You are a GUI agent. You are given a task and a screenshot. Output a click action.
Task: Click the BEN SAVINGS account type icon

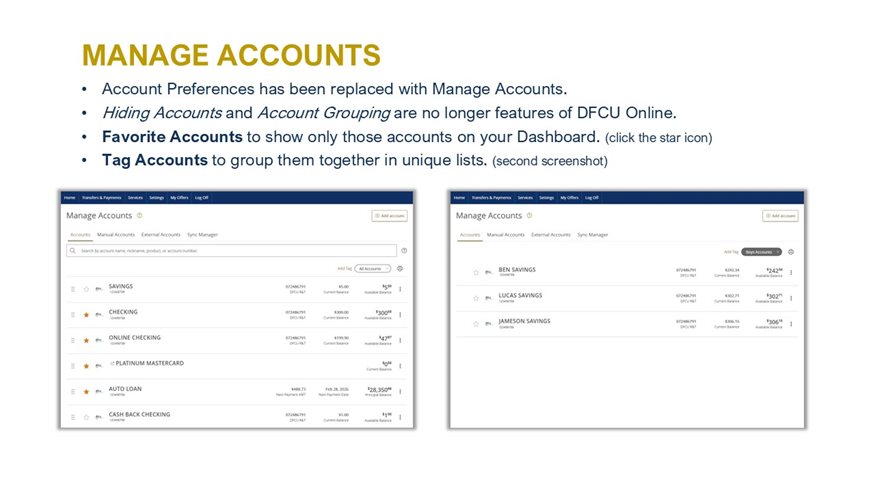point(488,273)
